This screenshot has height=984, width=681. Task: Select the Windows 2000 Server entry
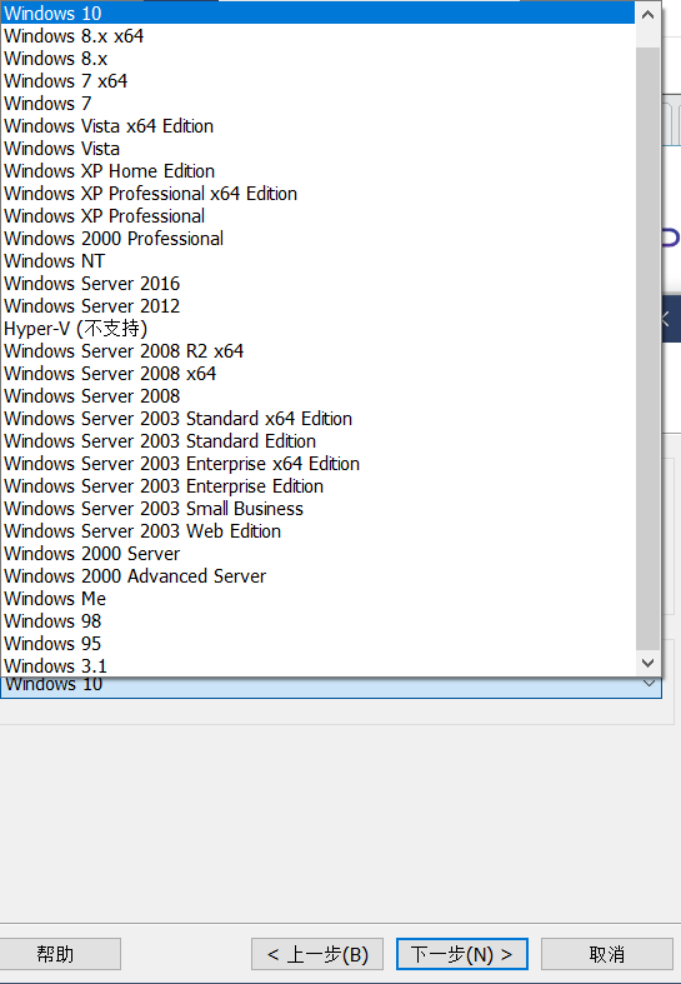pos(318,554)
